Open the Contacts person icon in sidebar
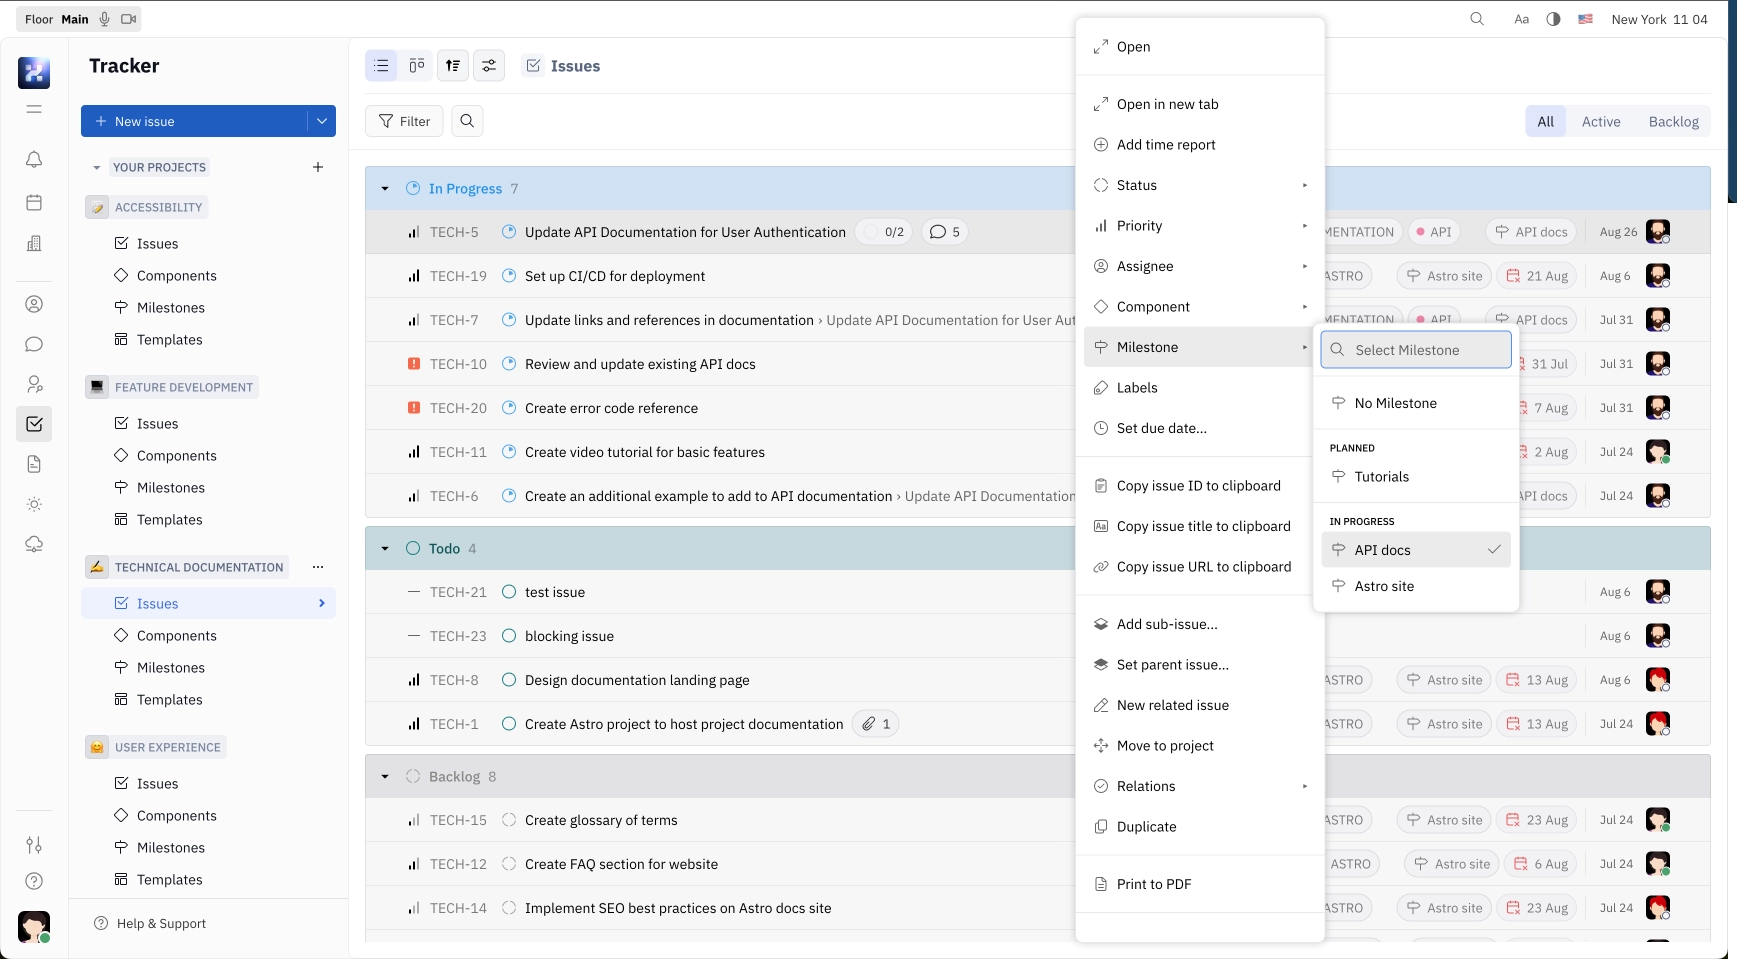This screenshot has height=959, width=1737. (34, 304)
